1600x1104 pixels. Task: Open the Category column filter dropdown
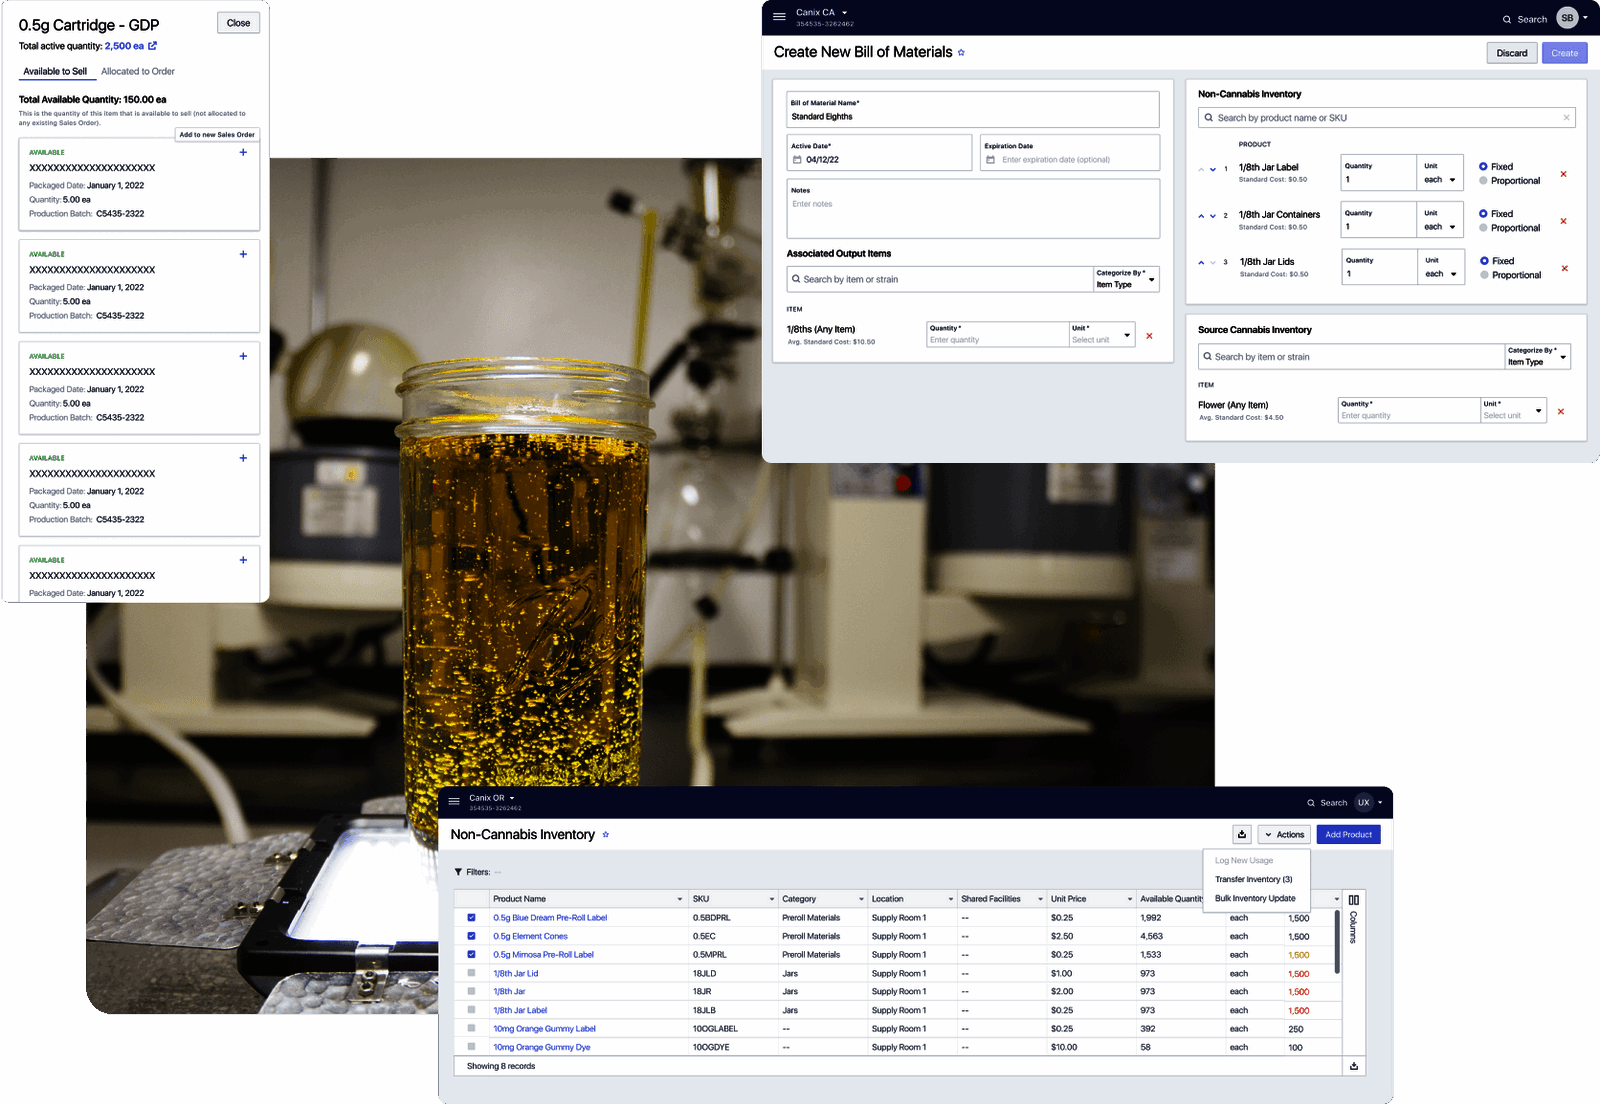point(860,898)
